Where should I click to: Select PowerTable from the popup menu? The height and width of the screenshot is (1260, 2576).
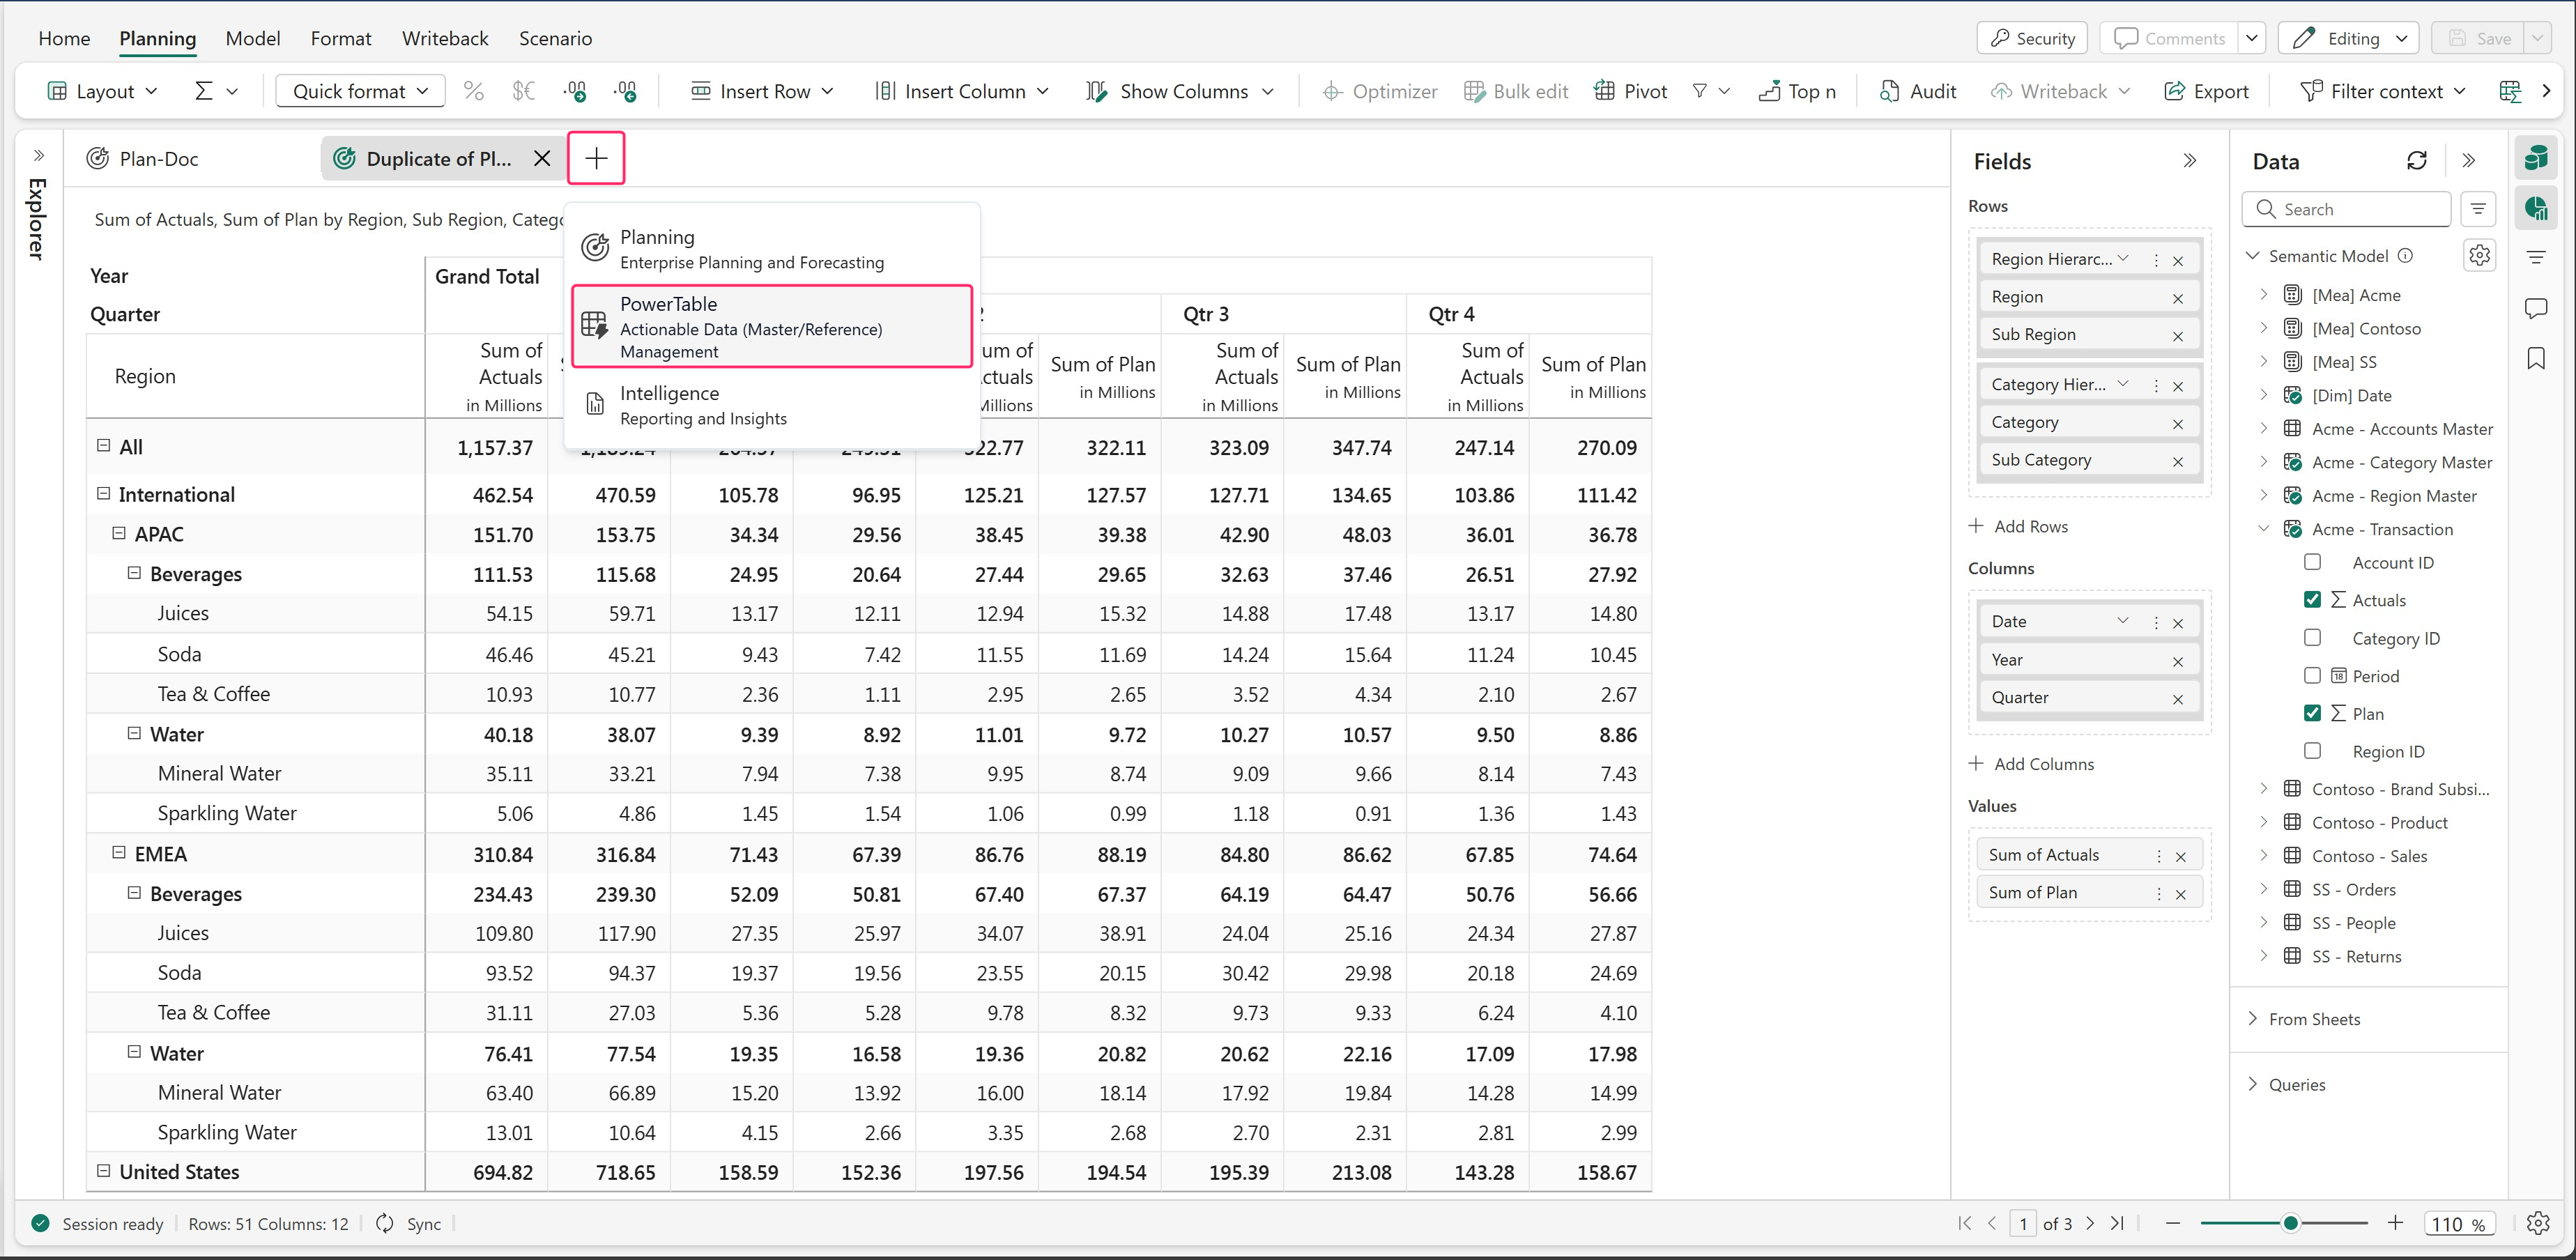pos(771,327)
